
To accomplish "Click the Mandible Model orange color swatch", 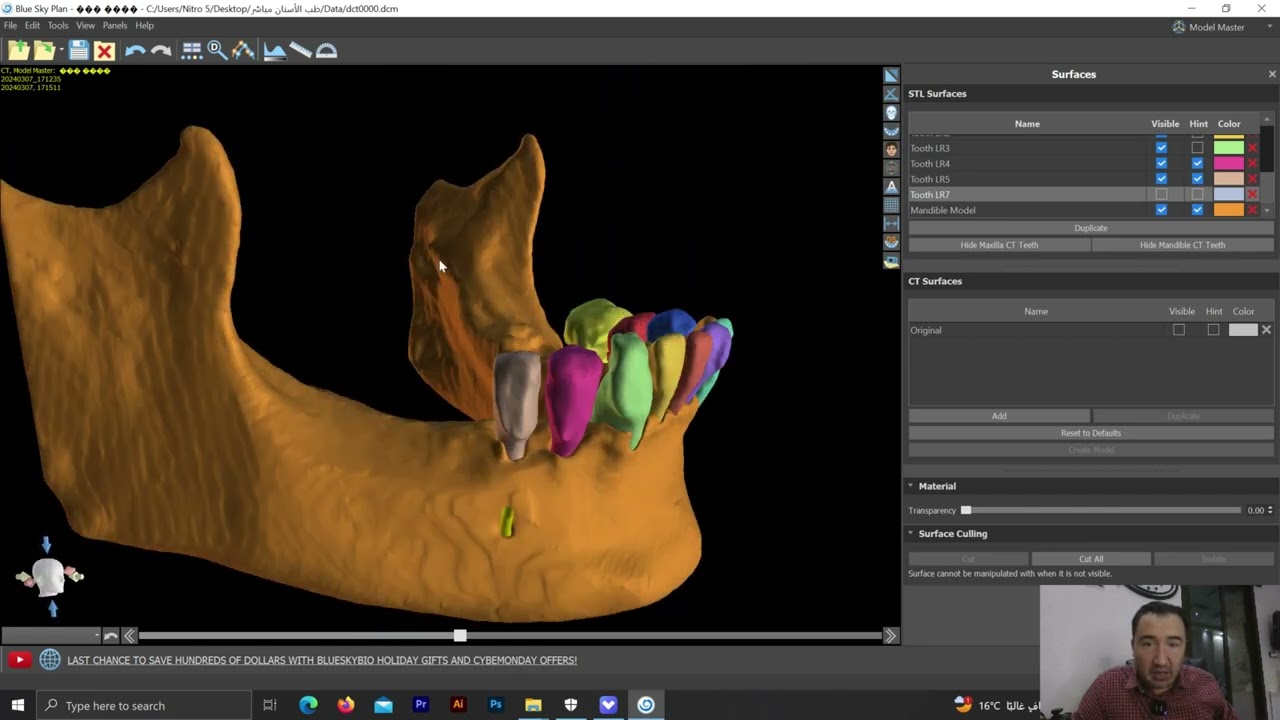I will (x=1229, y=210).
